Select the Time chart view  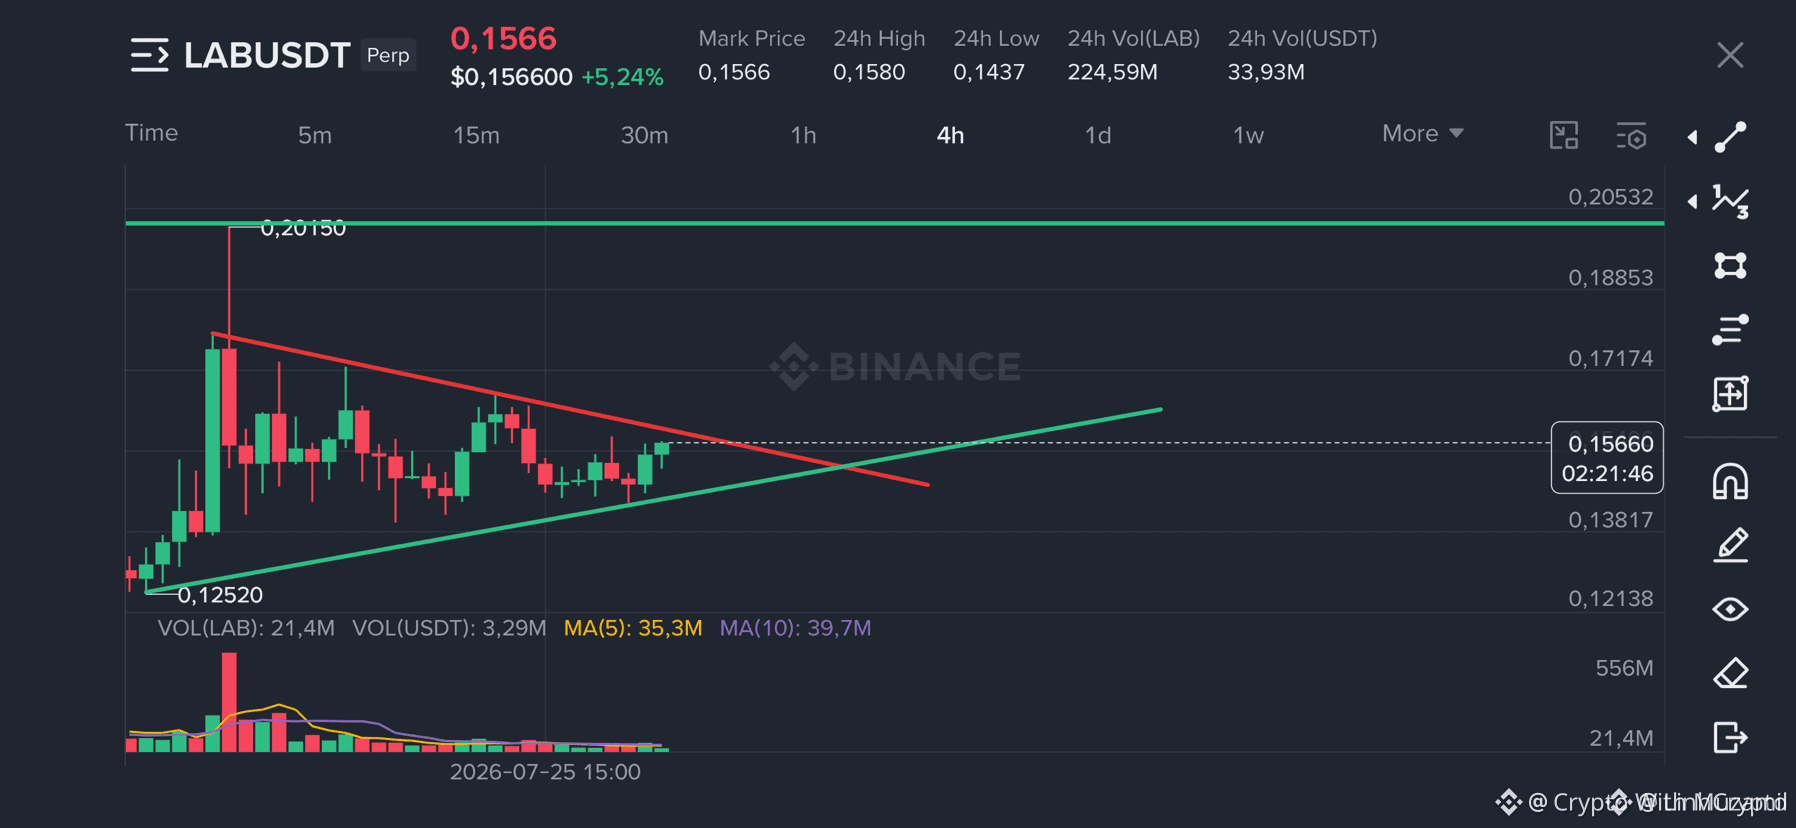151,133
